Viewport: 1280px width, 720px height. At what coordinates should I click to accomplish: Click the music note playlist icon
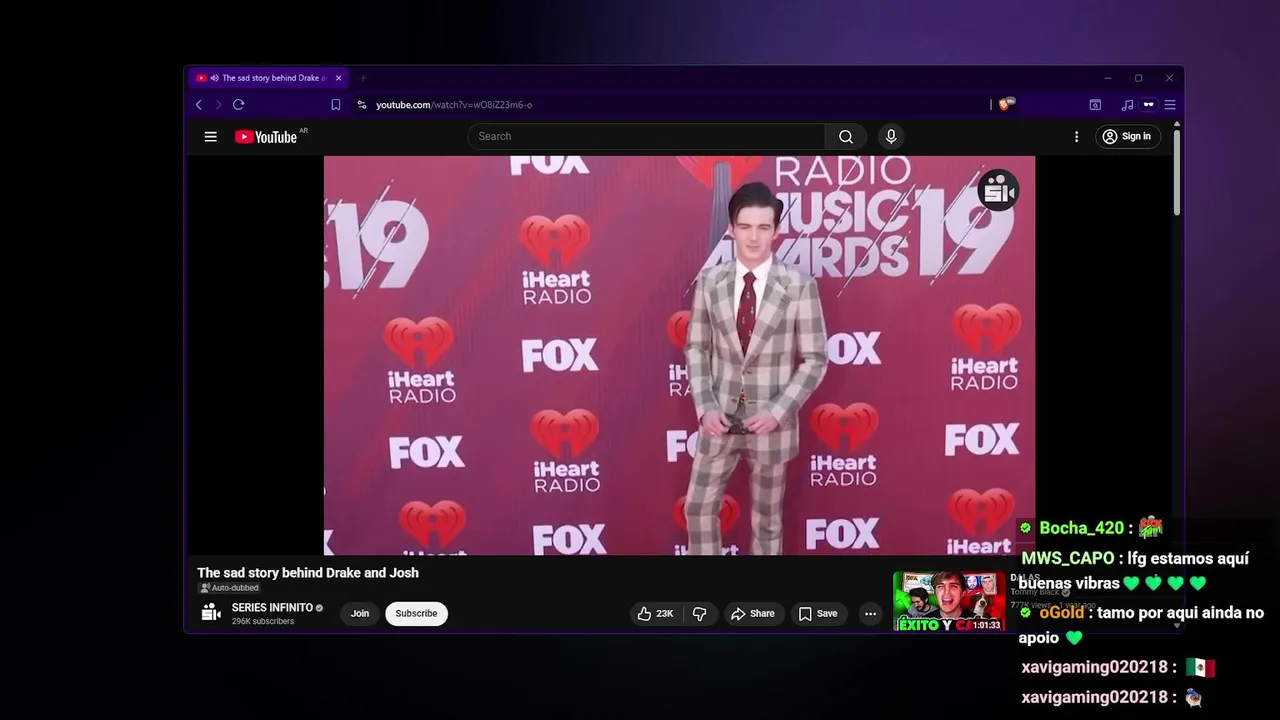point(1127,105)
